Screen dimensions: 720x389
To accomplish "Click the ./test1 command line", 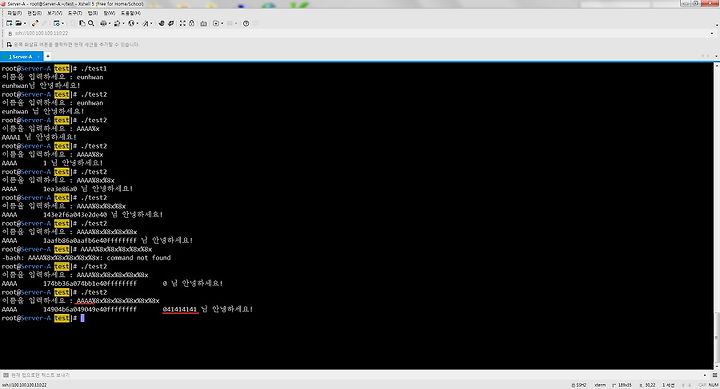I will click(x=54, y=68).
